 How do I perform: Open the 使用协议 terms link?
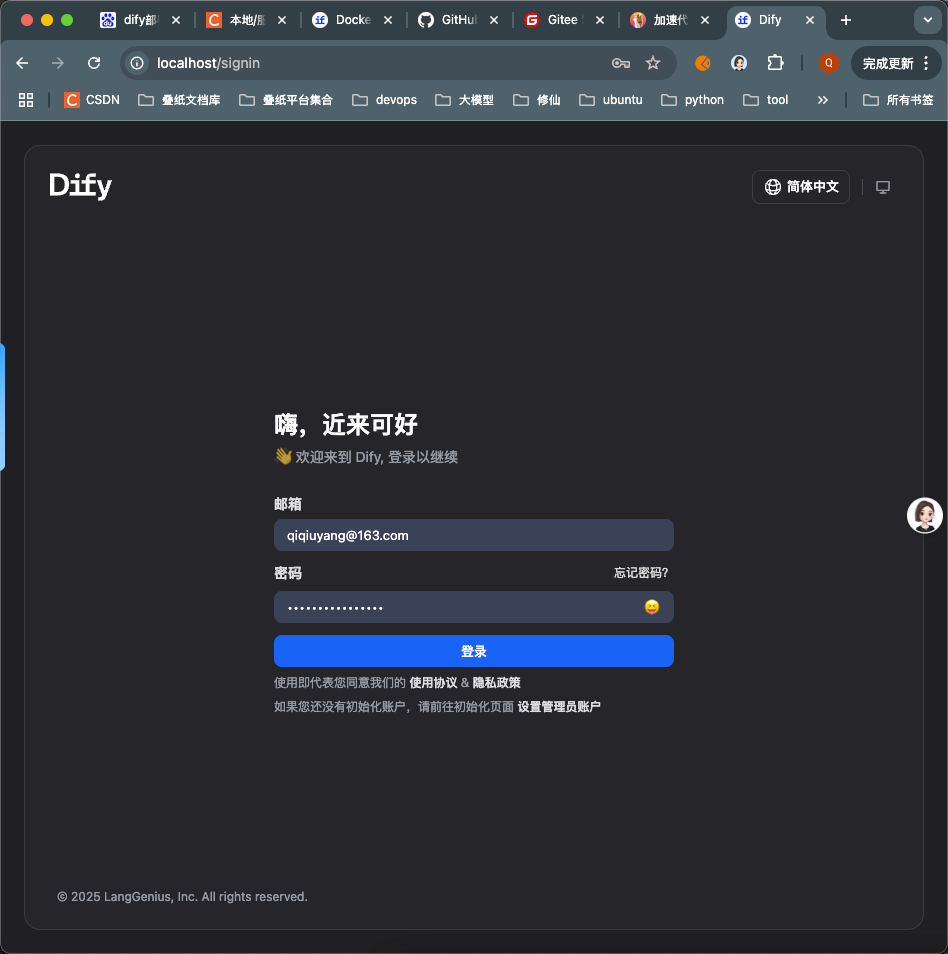coord(433,683)
